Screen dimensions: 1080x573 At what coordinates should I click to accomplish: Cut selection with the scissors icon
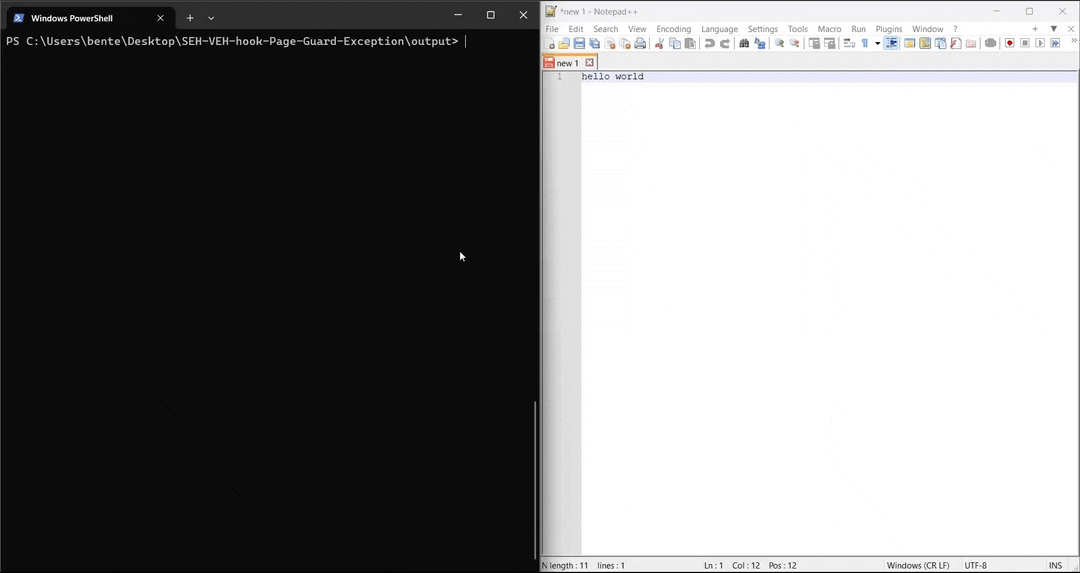pyautogui.click(x=659, y=43)
